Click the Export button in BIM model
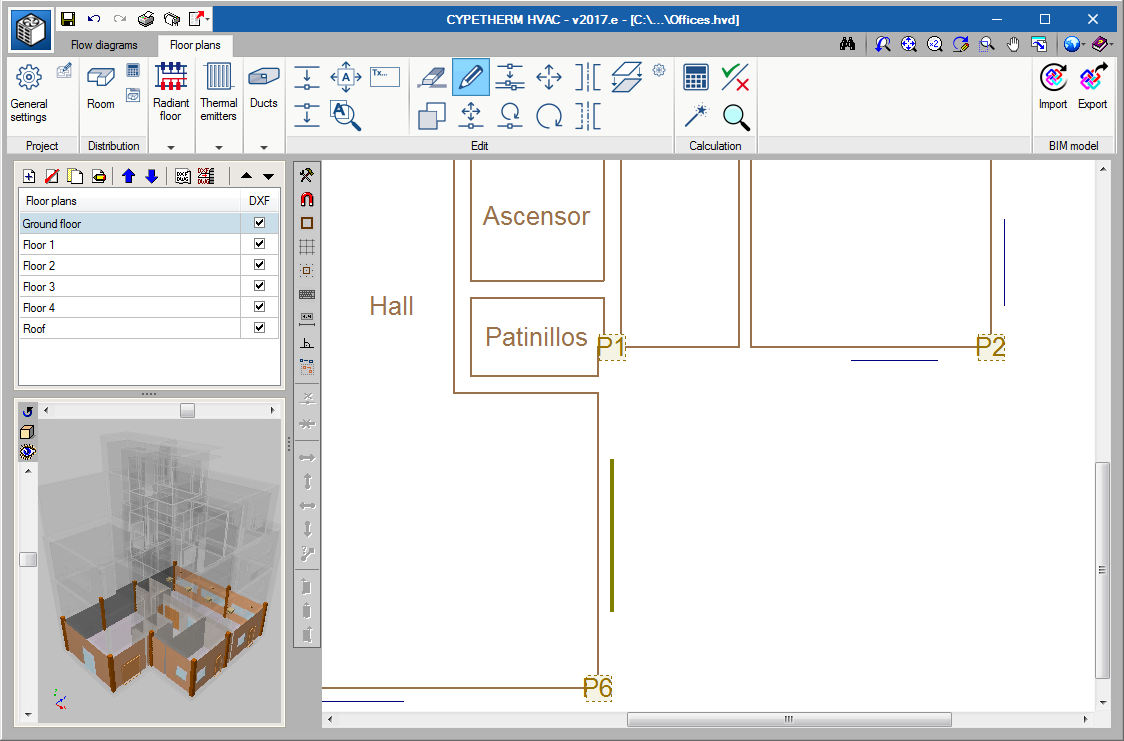1124x741 pixels. [x=1092, y=86]
